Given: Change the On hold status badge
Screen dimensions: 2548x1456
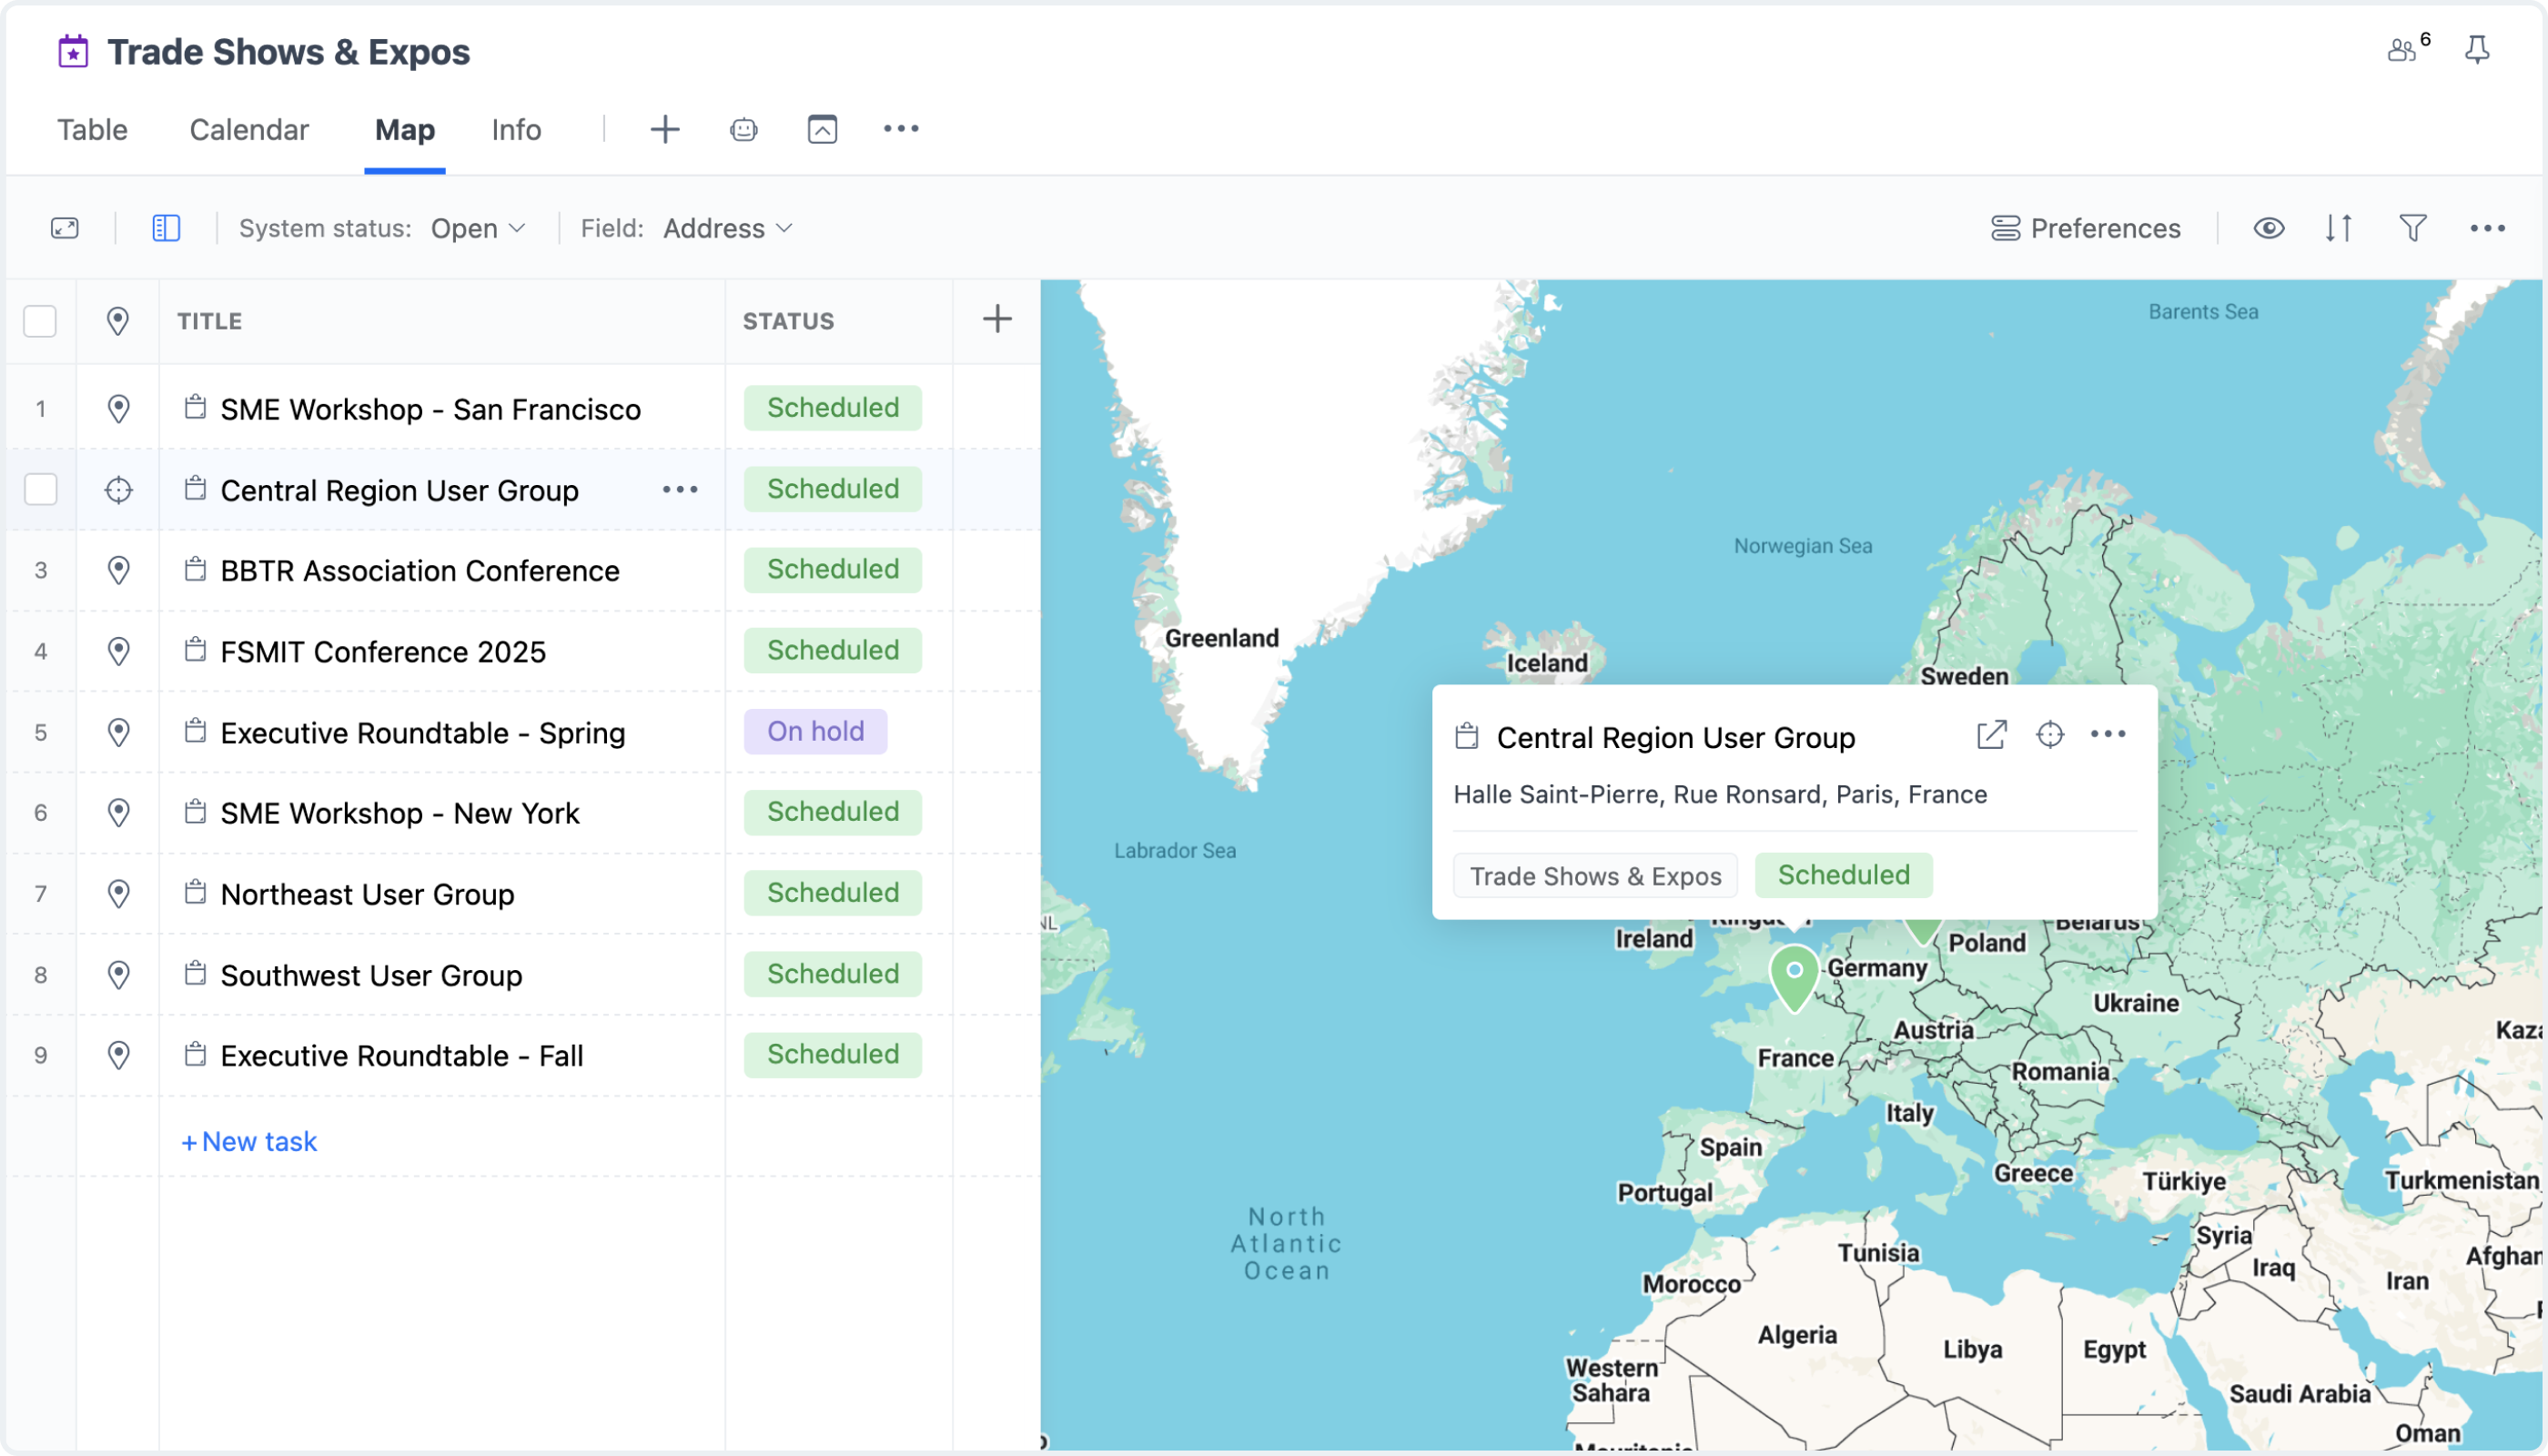Looking at the screenshot, I should tap(815, 731).
